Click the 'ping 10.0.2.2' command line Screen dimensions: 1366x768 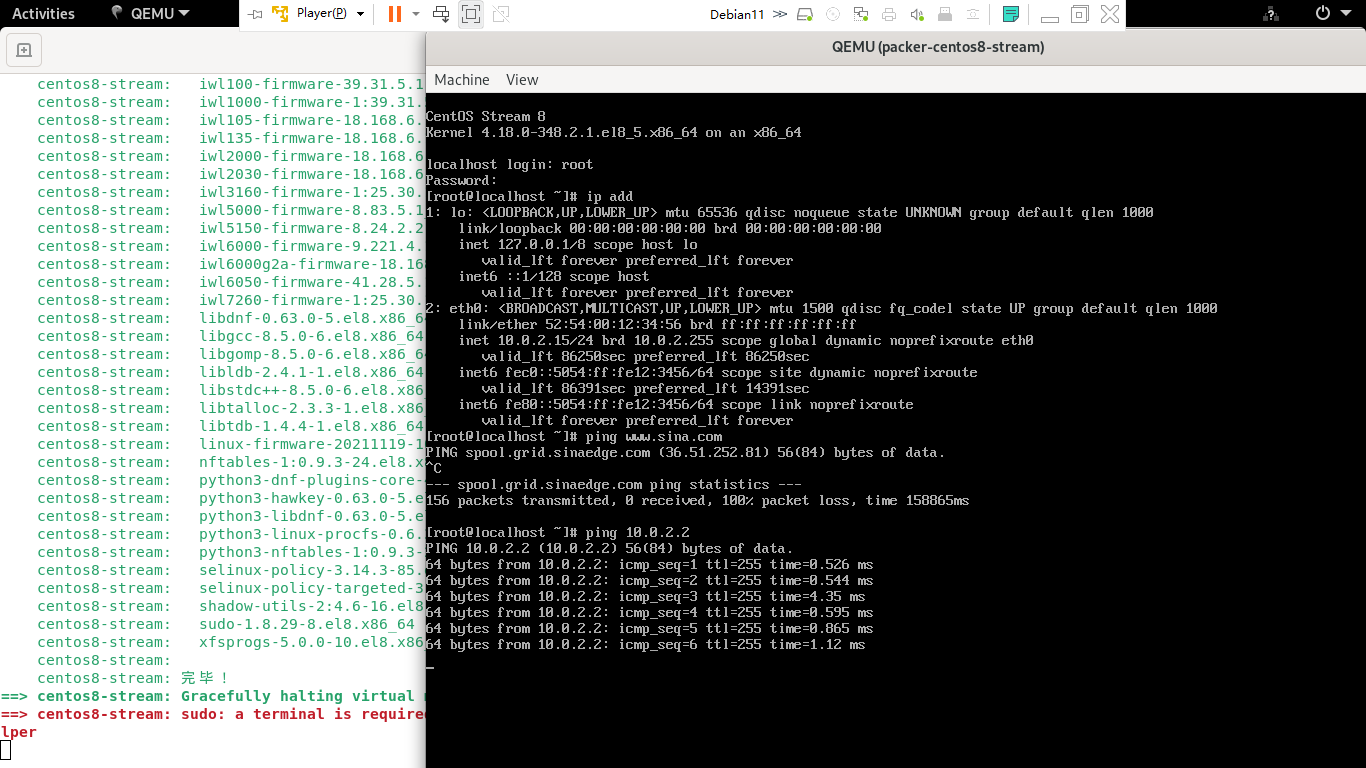(558, 533)
